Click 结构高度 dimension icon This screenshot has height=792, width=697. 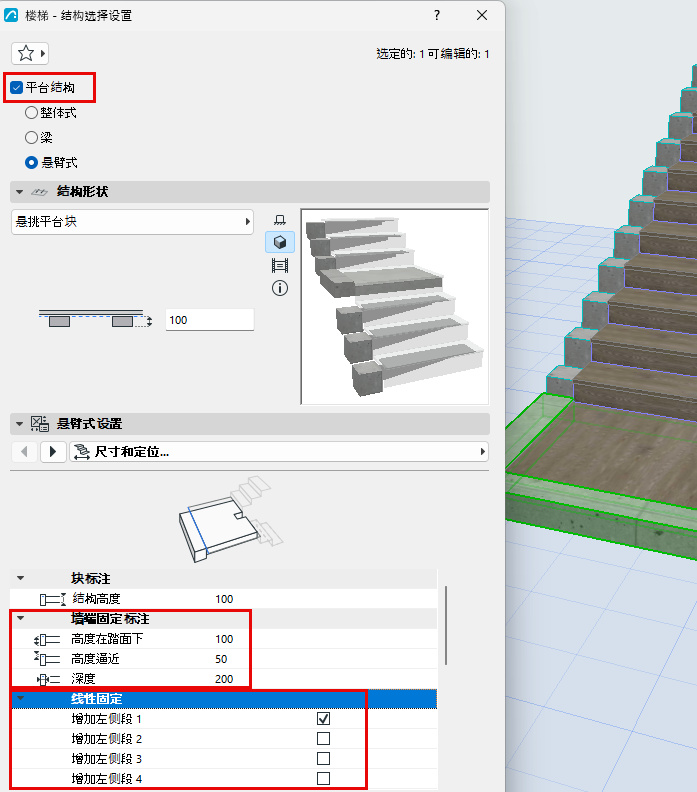point(53,599)
